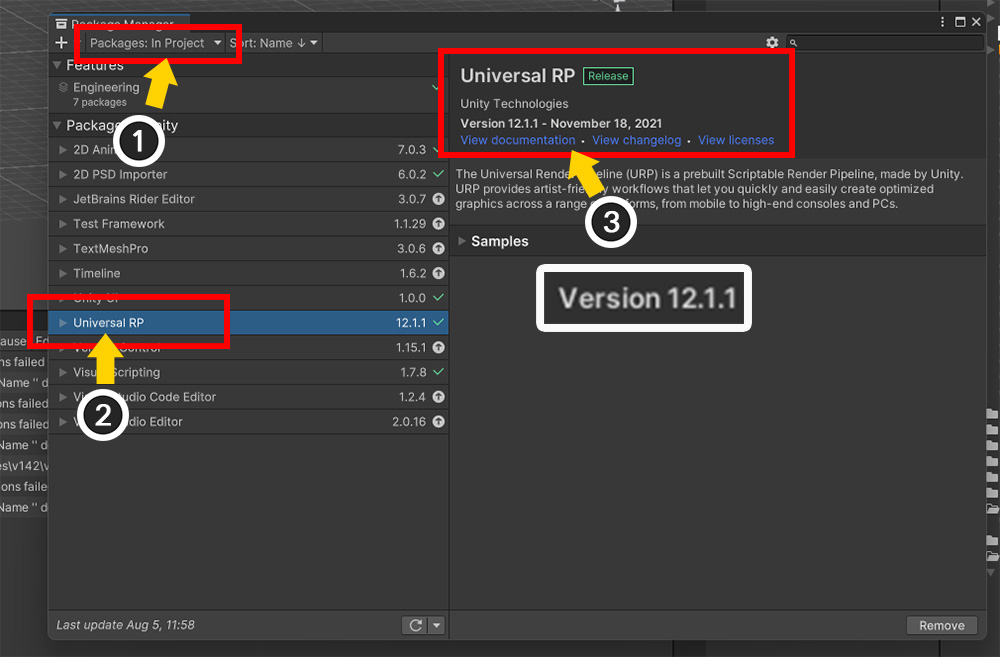Click the refresh package list button

click(x=415, y=625)
